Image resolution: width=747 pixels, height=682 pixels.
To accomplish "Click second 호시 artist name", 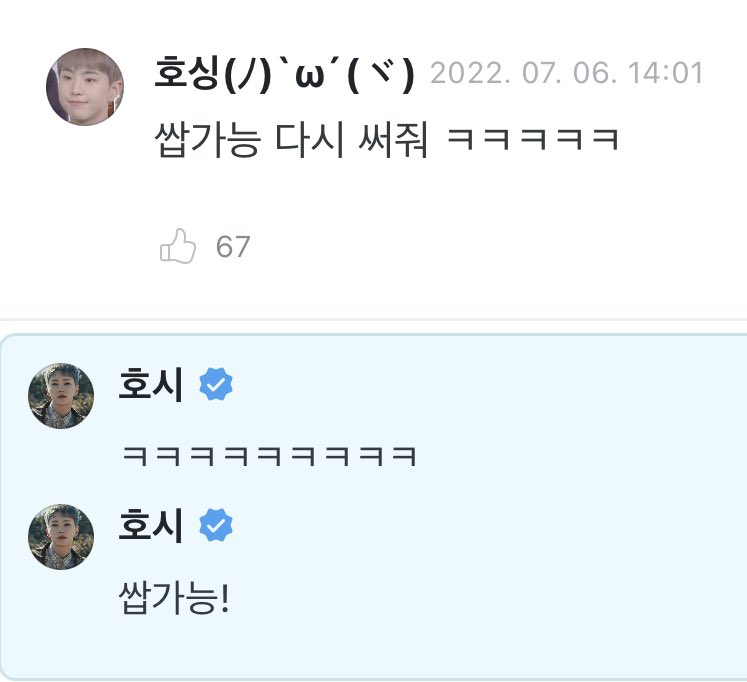I will 151,525.
